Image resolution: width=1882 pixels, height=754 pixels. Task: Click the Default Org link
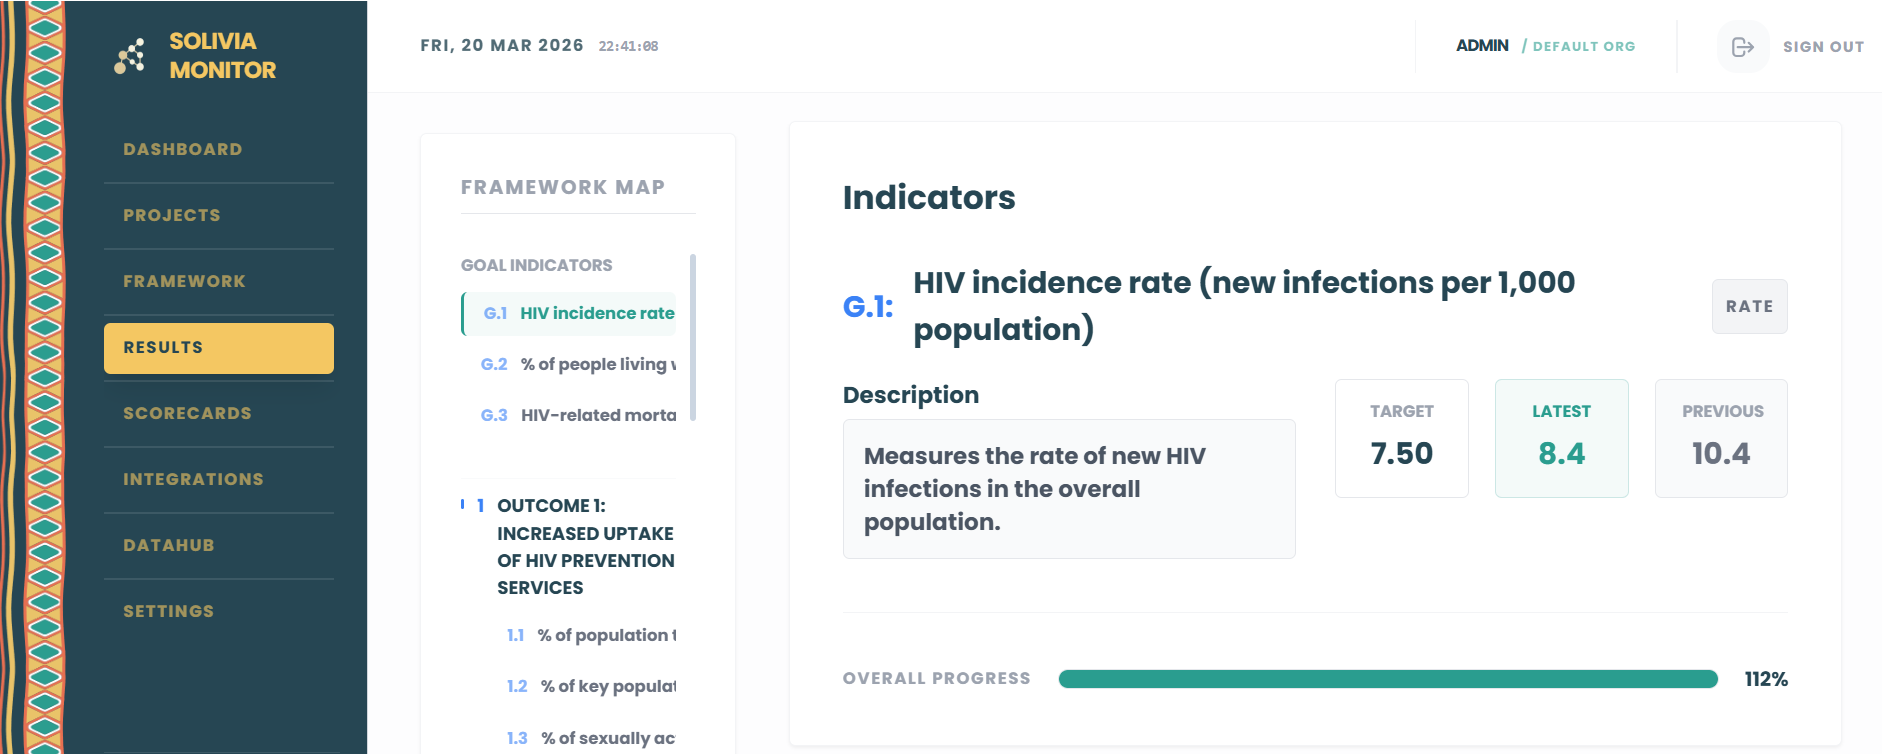(1584, 47)
